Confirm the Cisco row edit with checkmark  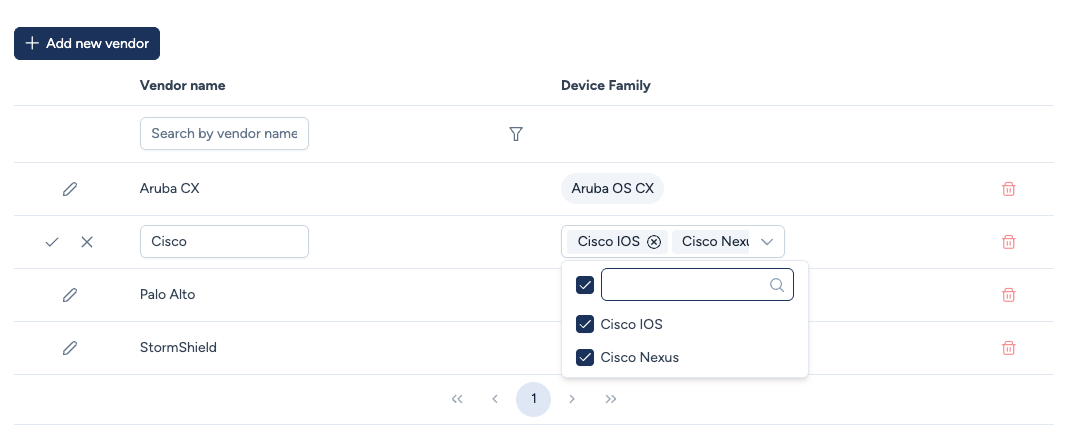(52, 242)
